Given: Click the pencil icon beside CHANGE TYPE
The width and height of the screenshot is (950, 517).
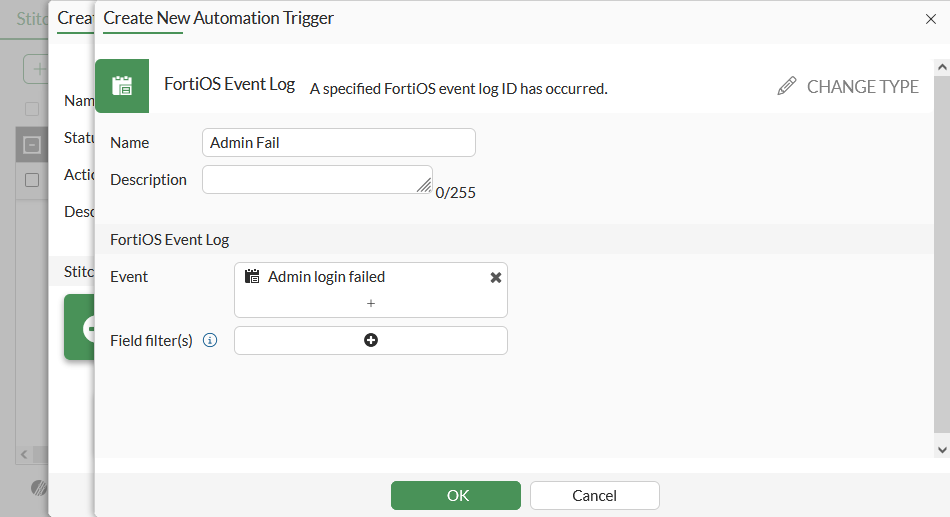Looking at the screenshot, I should pyautogui.click(x=787, y=86).
